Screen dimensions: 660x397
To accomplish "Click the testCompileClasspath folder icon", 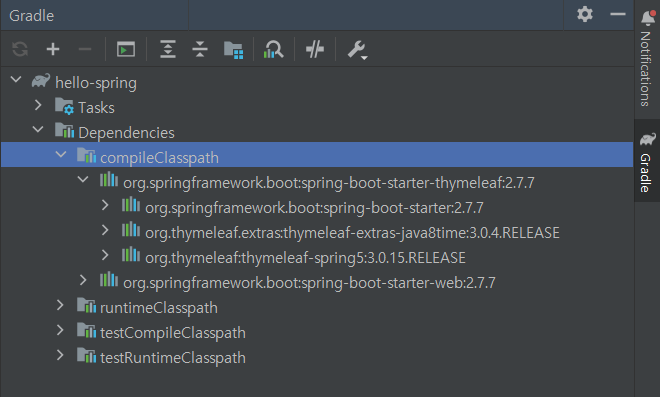I will point(87,330).
